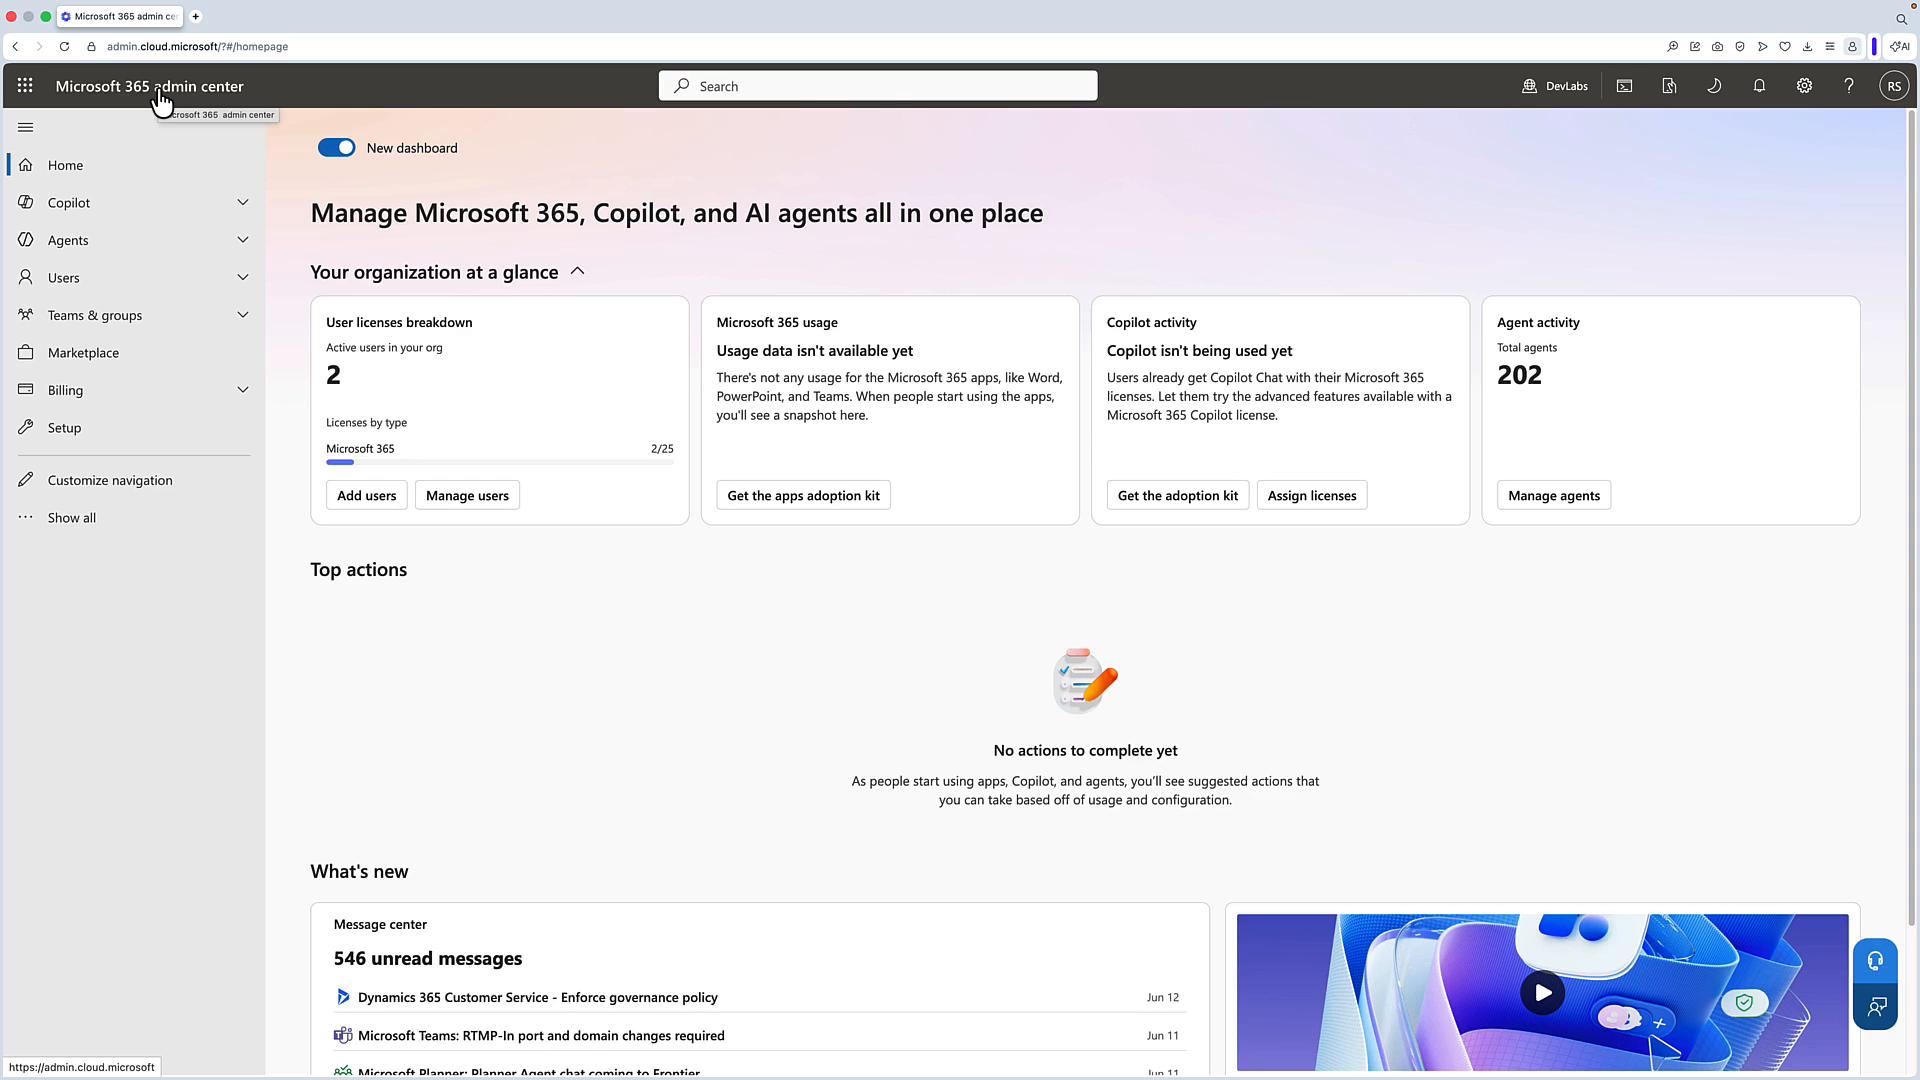Select Customize navigation
The height and width of the screenshot is (1080, 1920).
[134, 480]
